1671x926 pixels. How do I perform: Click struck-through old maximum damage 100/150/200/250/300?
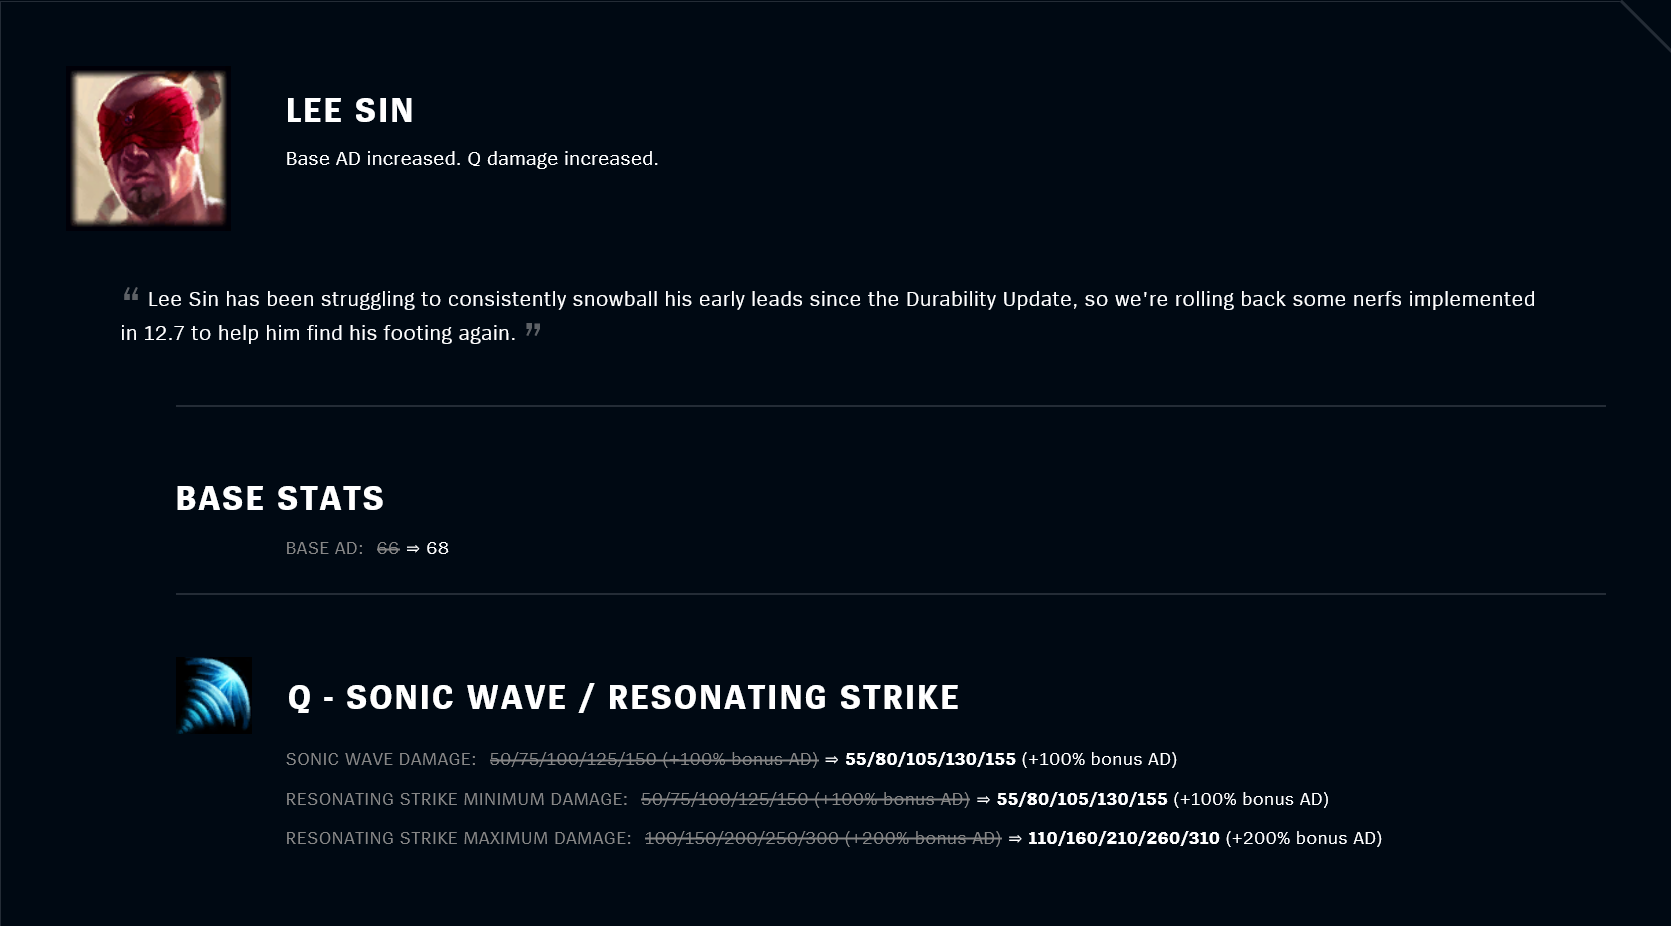pyautogui.click(x=742, y=838)
